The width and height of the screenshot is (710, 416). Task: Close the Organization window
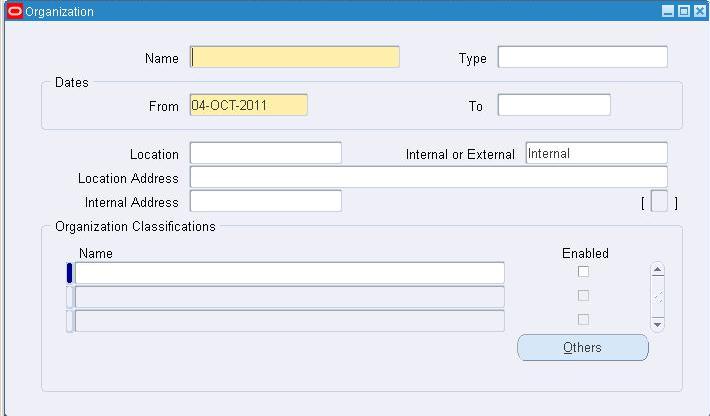[x=700, y=11]
